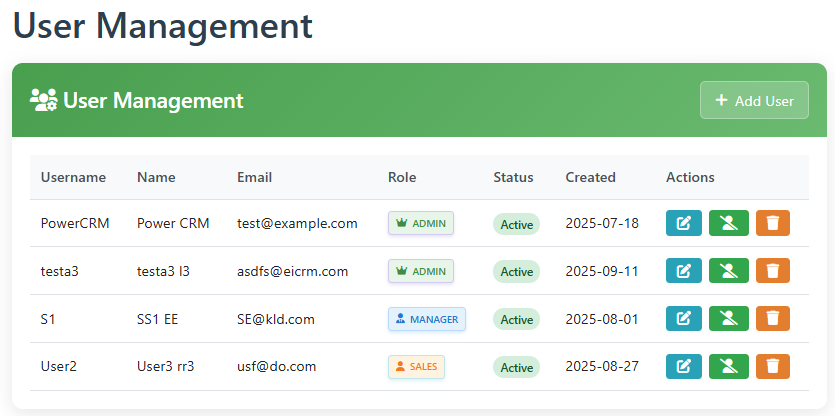Click the MANAGER role badge
The width and height of the screenshot is (835, 416).
pyautogui.click(x=427, y=319)
